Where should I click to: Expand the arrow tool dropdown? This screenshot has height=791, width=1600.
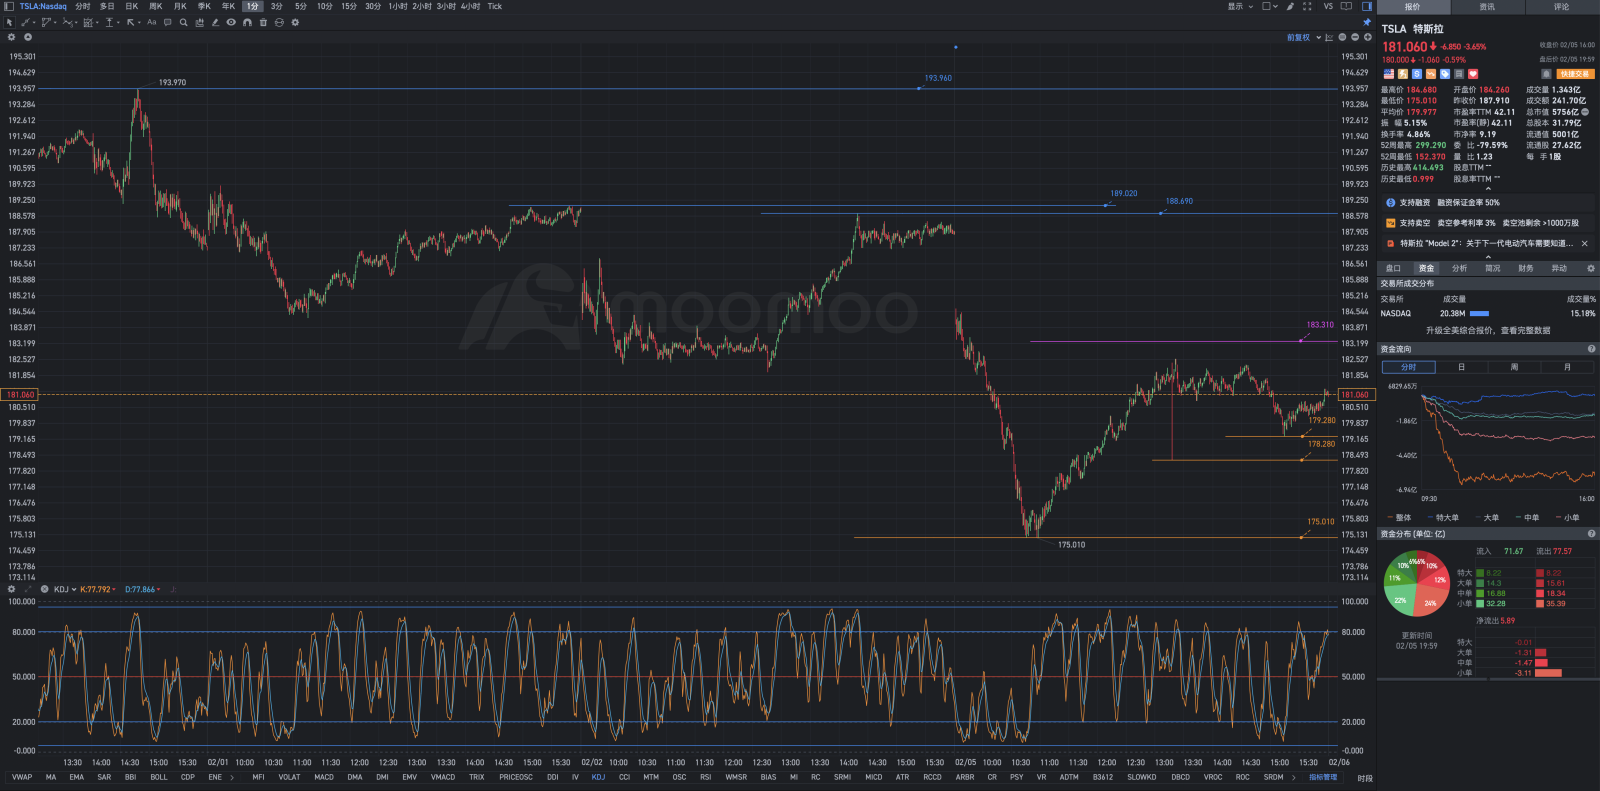click(140, 22)
